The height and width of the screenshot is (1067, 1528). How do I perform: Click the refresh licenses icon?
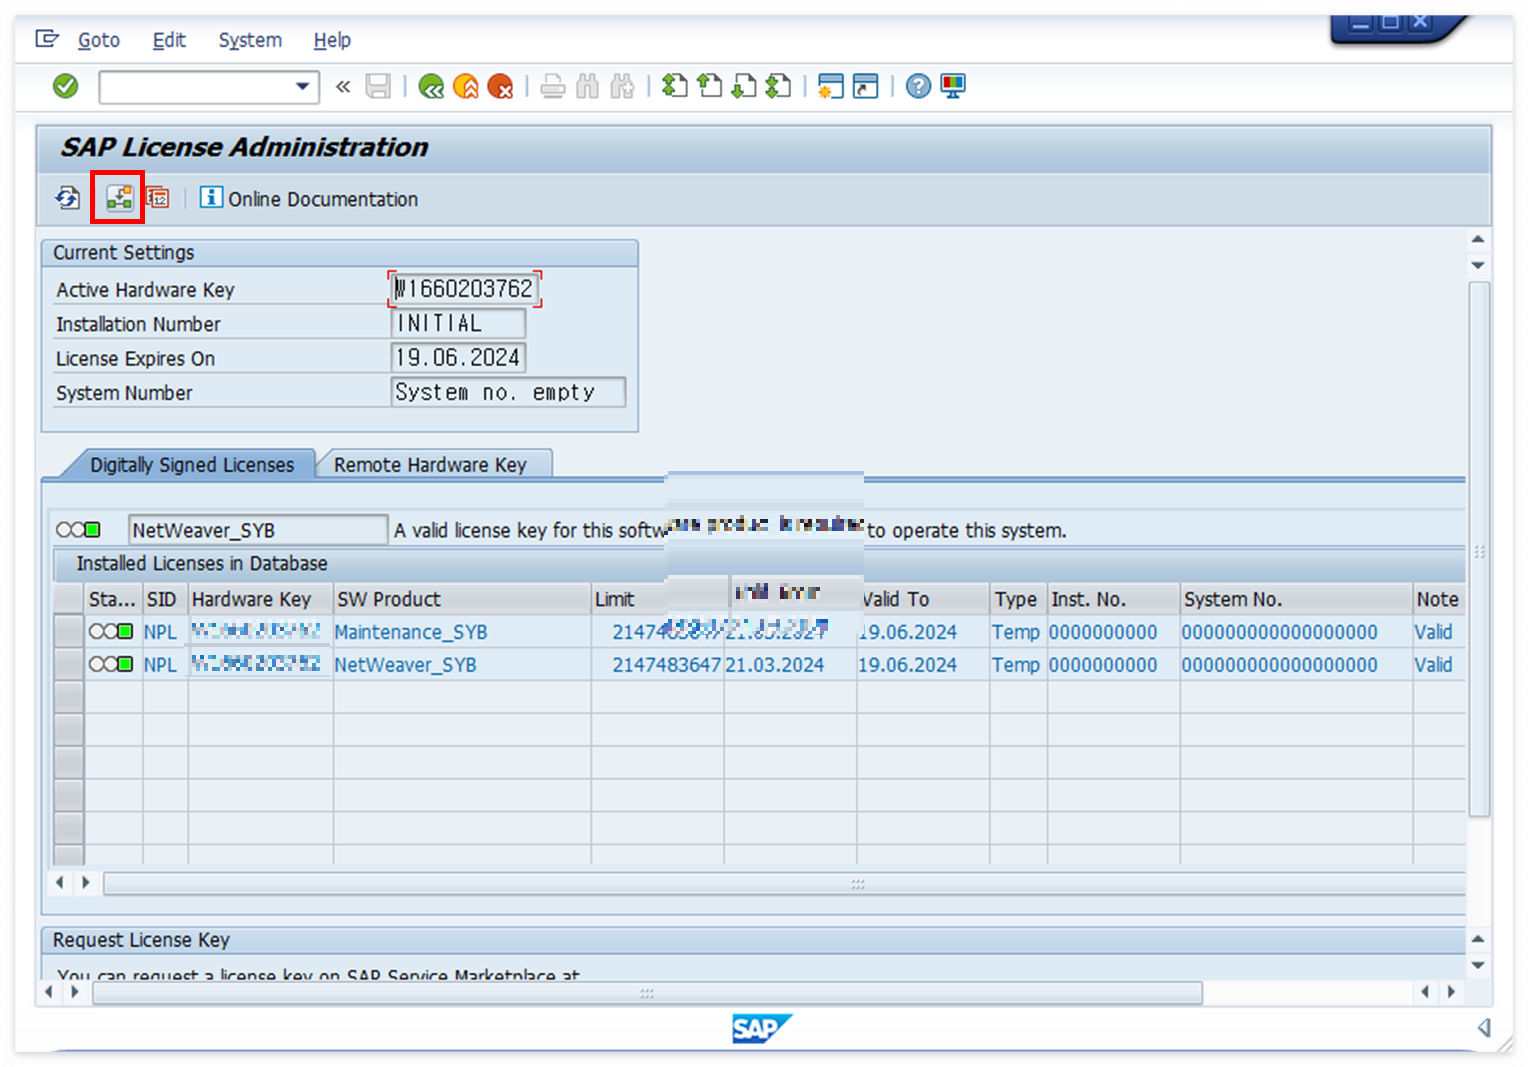68,198
